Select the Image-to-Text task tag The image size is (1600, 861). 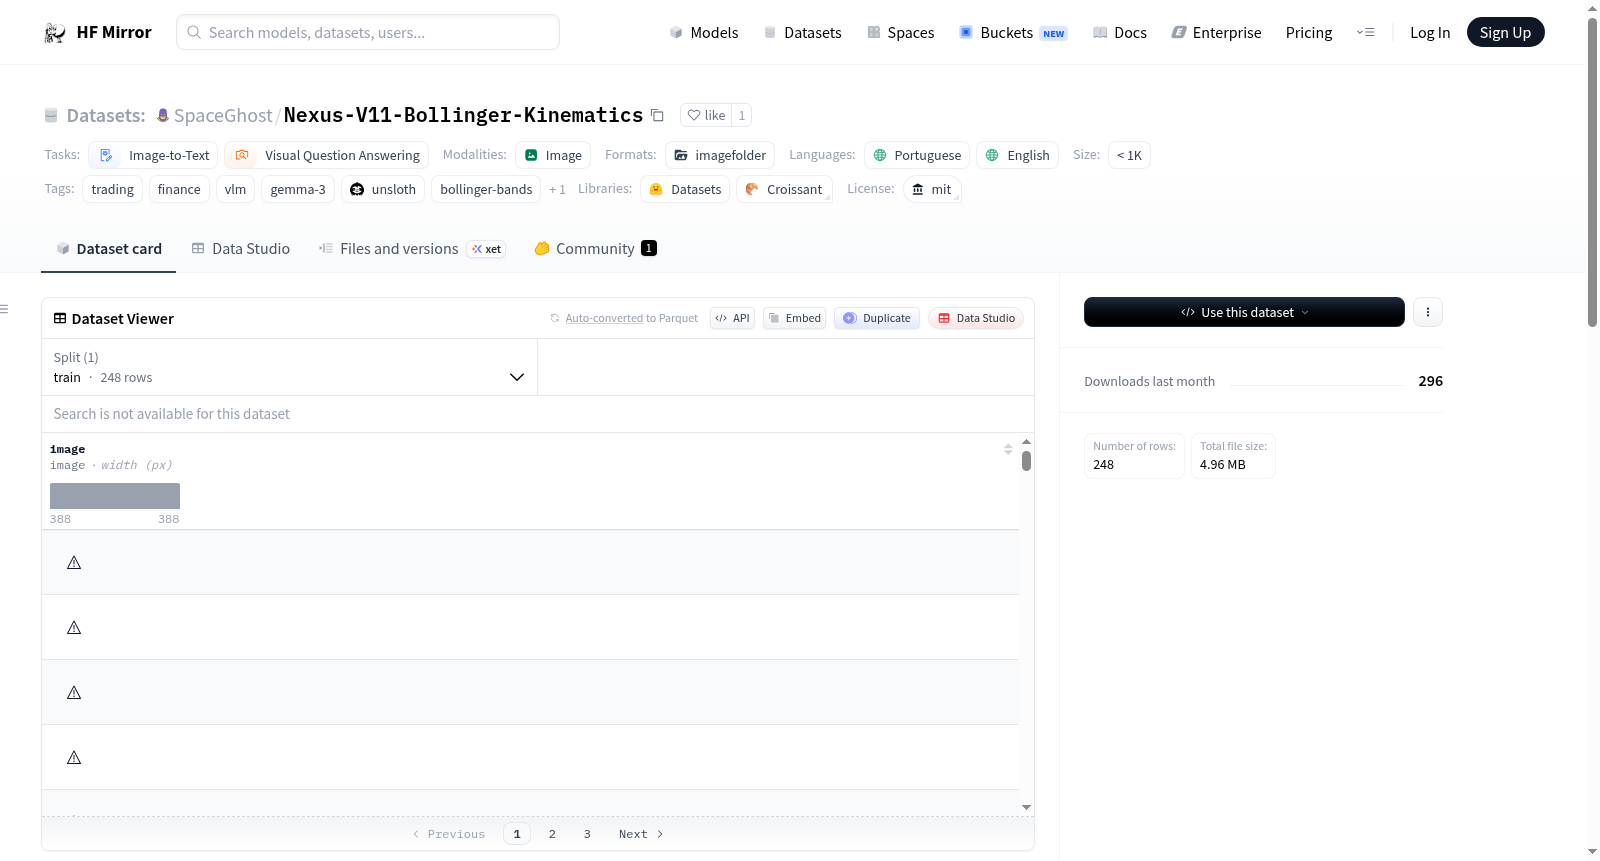point(153,155)
